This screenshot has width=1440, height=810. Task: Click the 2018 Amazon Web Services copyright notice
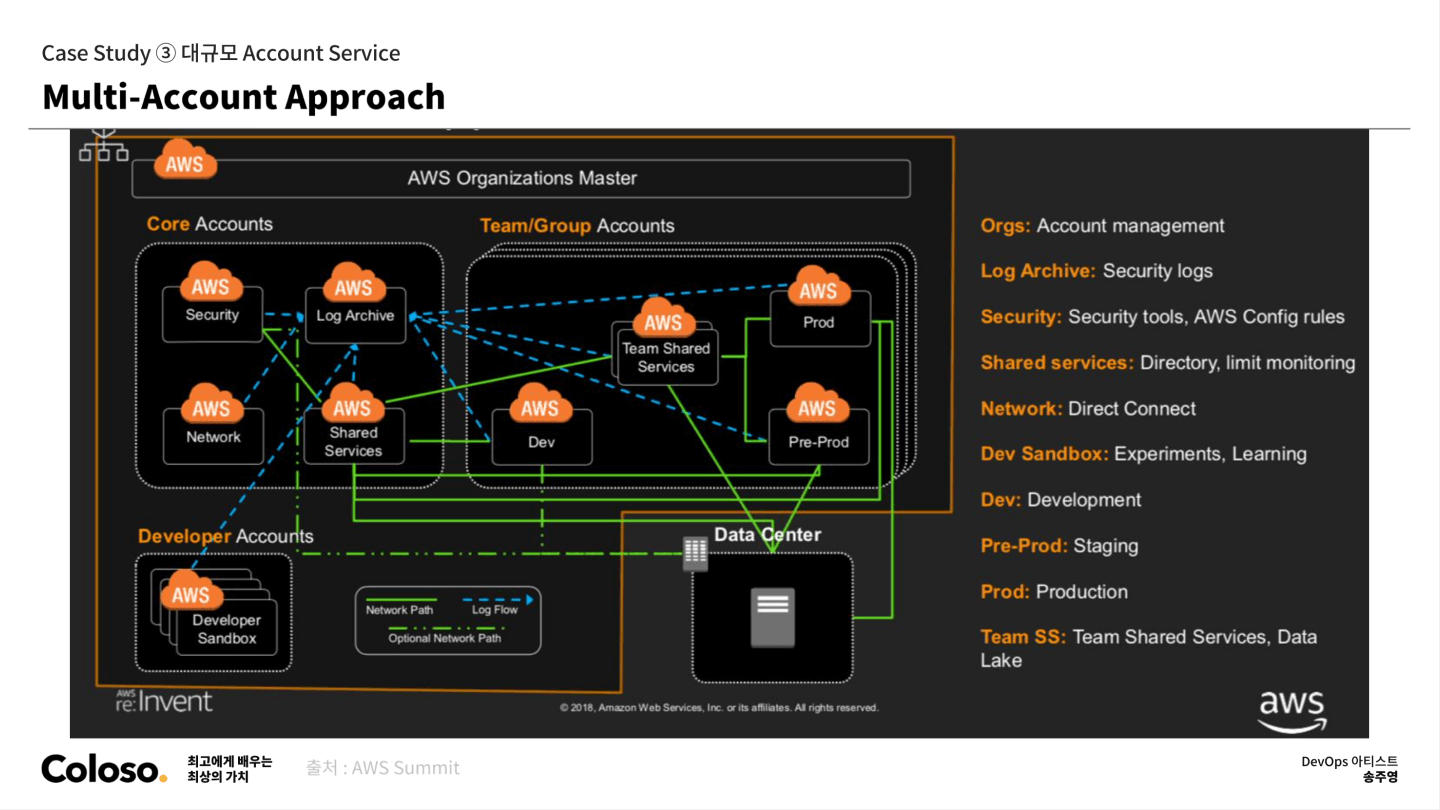pyautogui.click(x=719, y=708)
